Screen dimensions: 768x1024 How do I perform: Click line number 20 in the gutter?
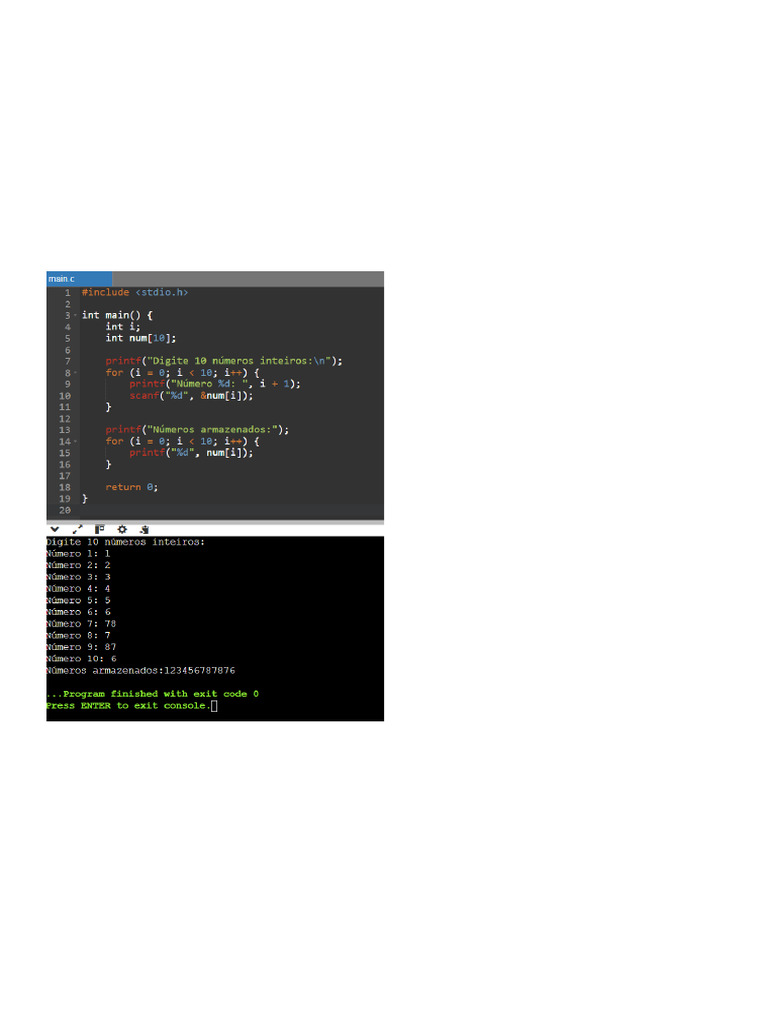coord(65,510)
